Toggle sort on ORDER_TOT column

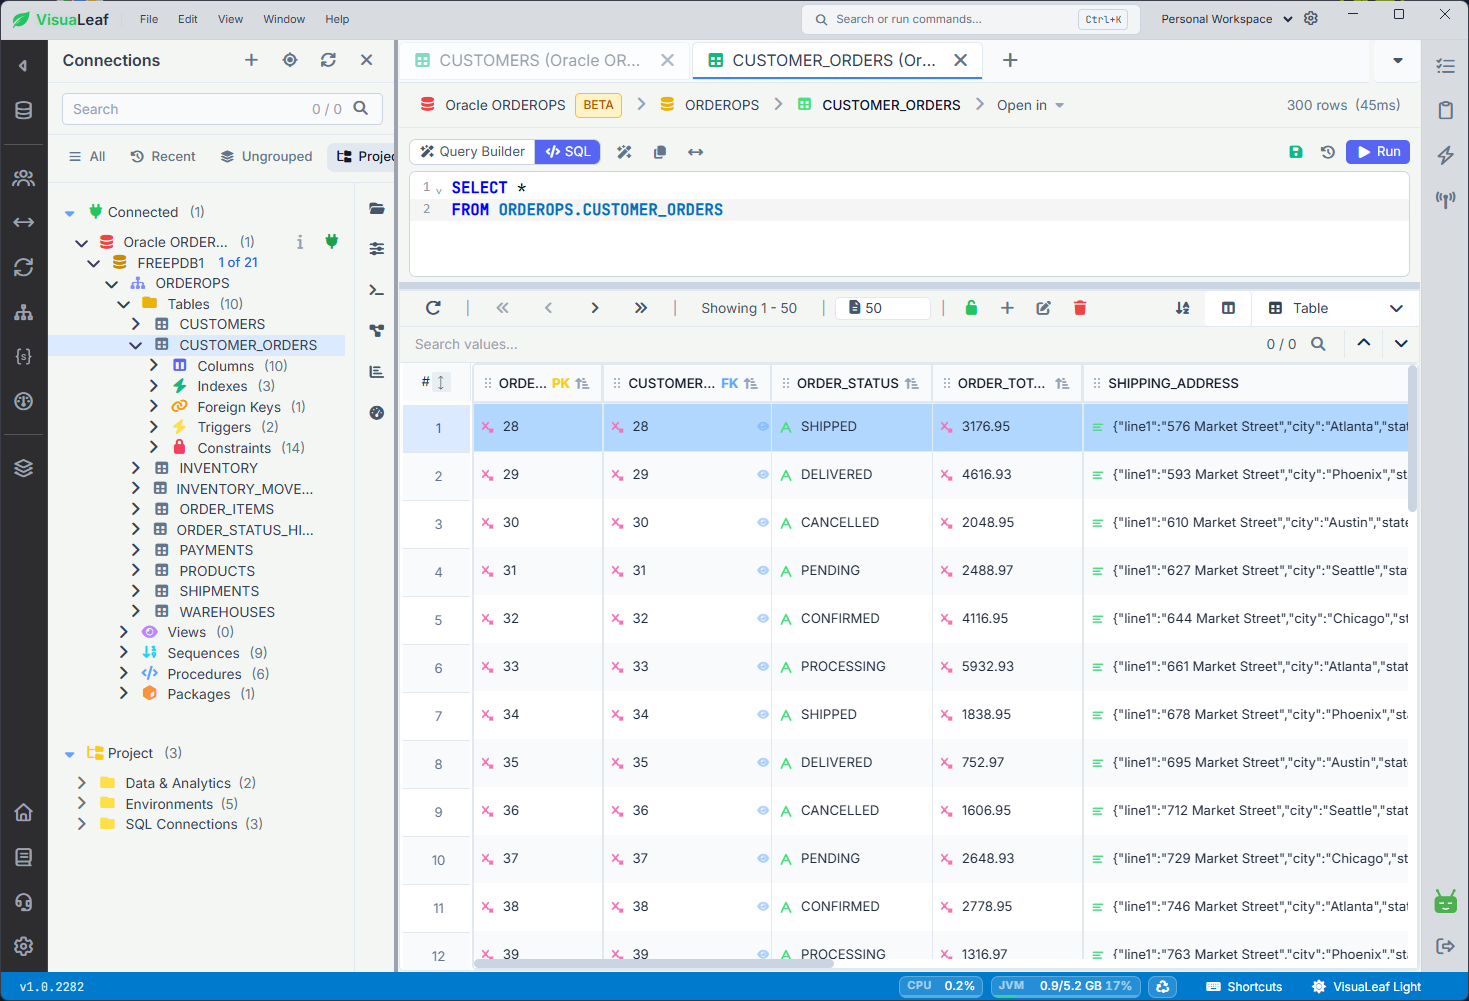click(x=1062, y=384)
